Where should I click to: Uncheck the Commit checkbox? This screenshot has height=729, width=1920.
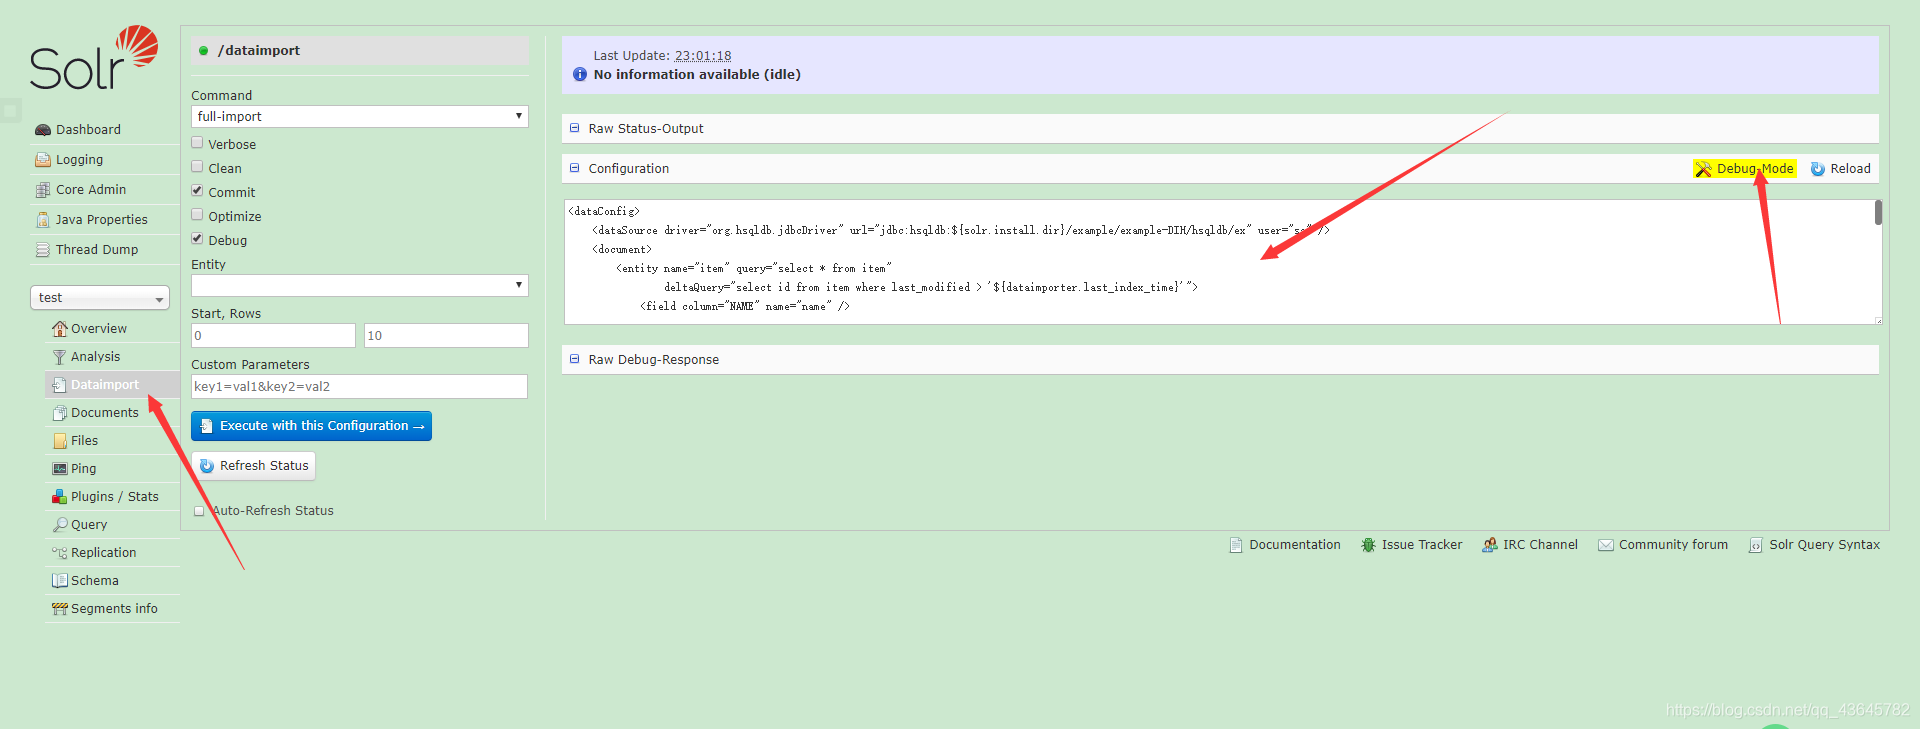coord(197,191)
